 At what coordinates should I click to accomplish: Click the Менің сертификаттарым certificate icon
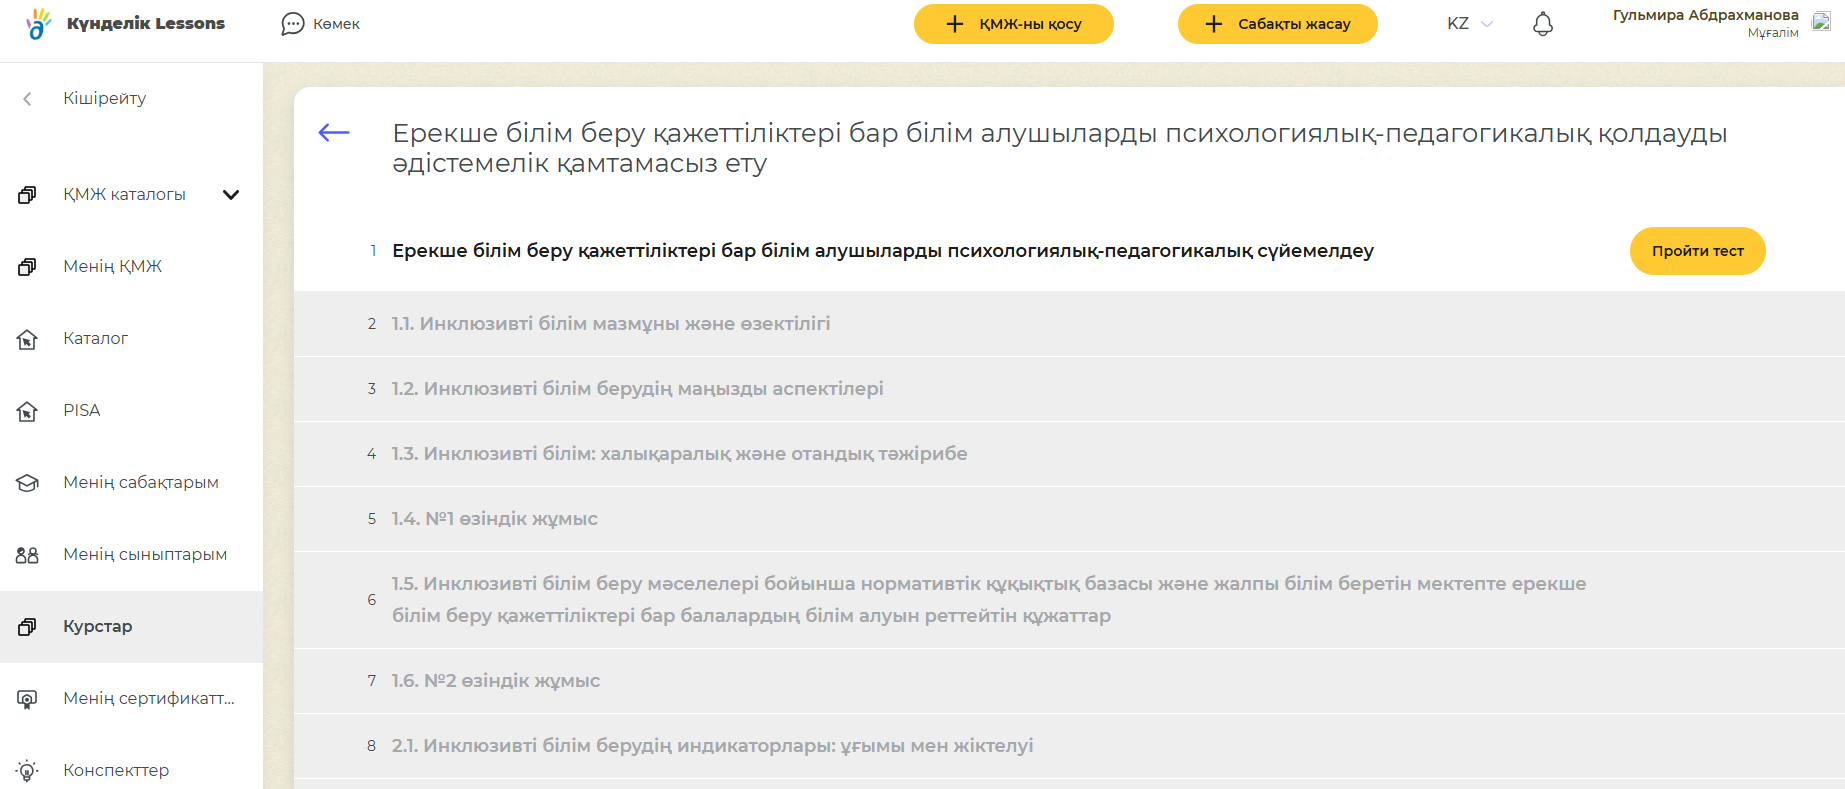pyautogui.click(x=27, y=699)
